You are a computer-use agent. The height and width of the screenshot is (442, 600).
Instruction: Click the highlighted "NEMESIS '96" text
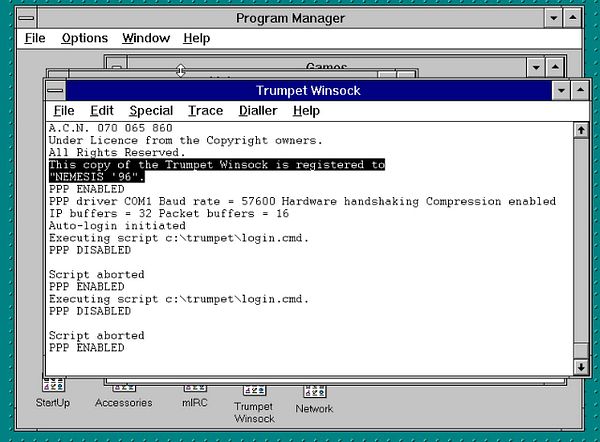click(x=97, y=176)
